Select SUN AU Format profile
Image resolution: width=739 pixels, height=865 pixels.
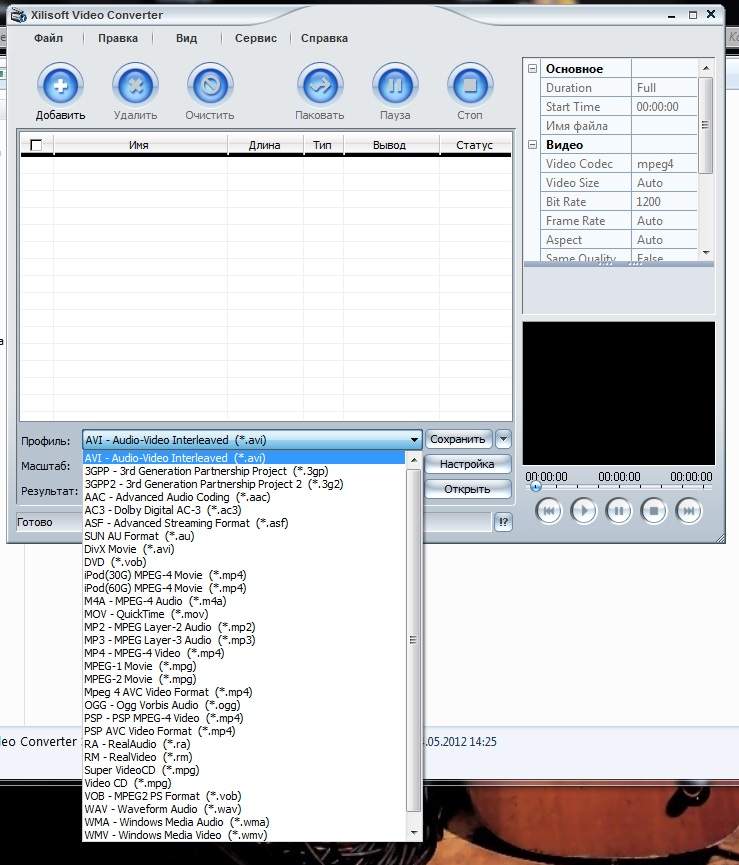tap(243, 536)
